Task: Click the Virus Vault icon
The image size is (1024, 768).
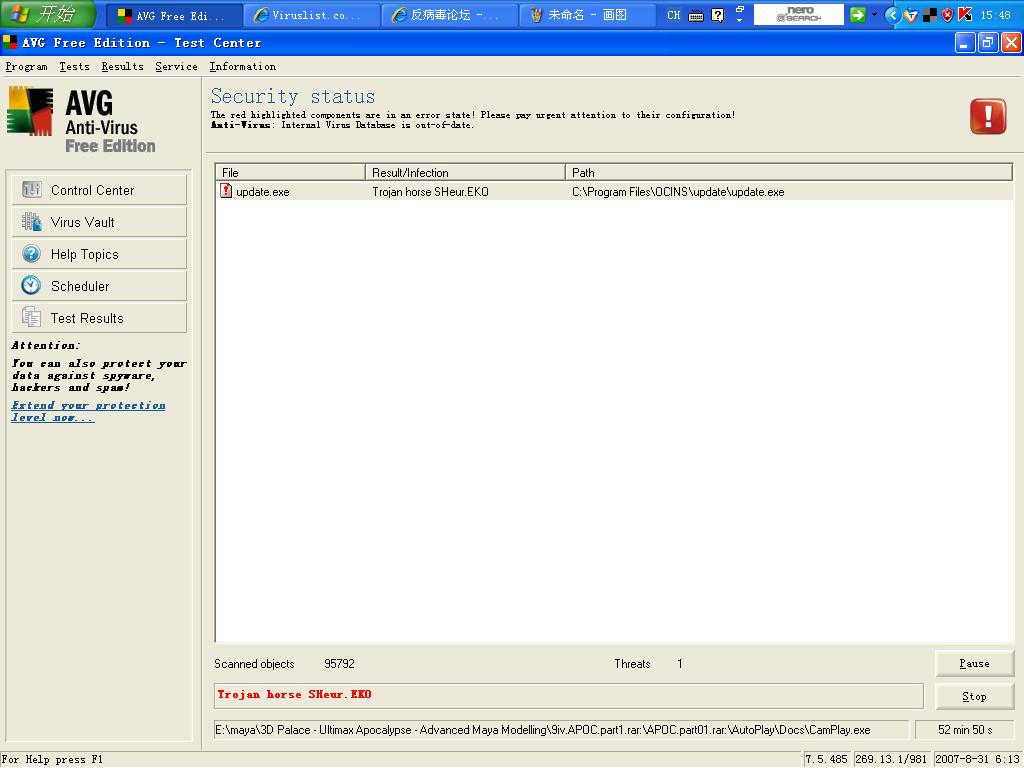Action: (31, 221)
